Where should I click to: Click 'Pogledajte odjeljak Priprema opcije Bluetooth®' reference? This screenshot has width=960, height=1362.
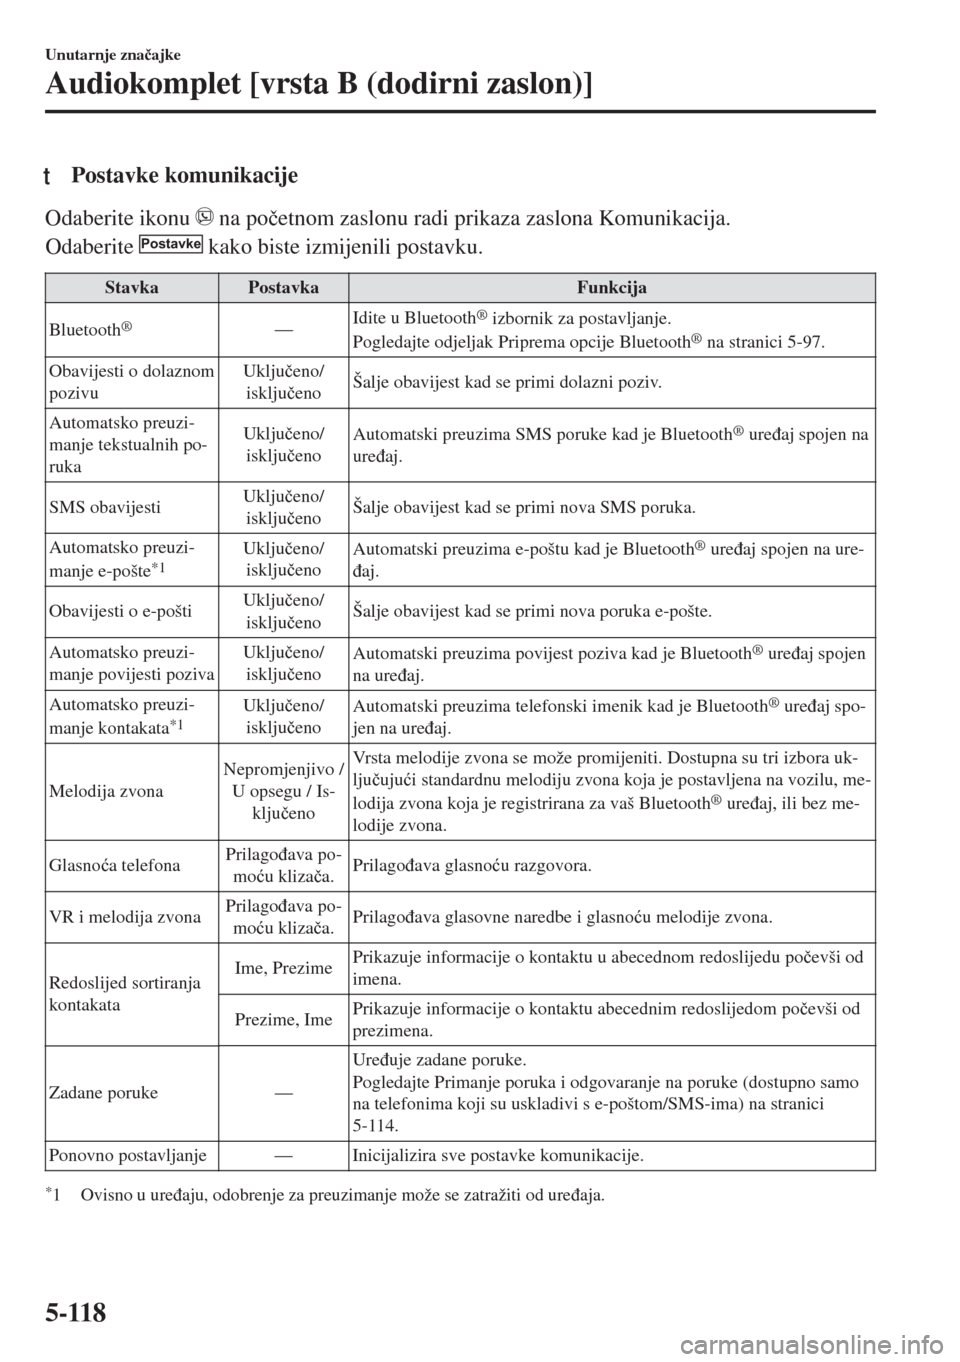[x=588, y=341]
